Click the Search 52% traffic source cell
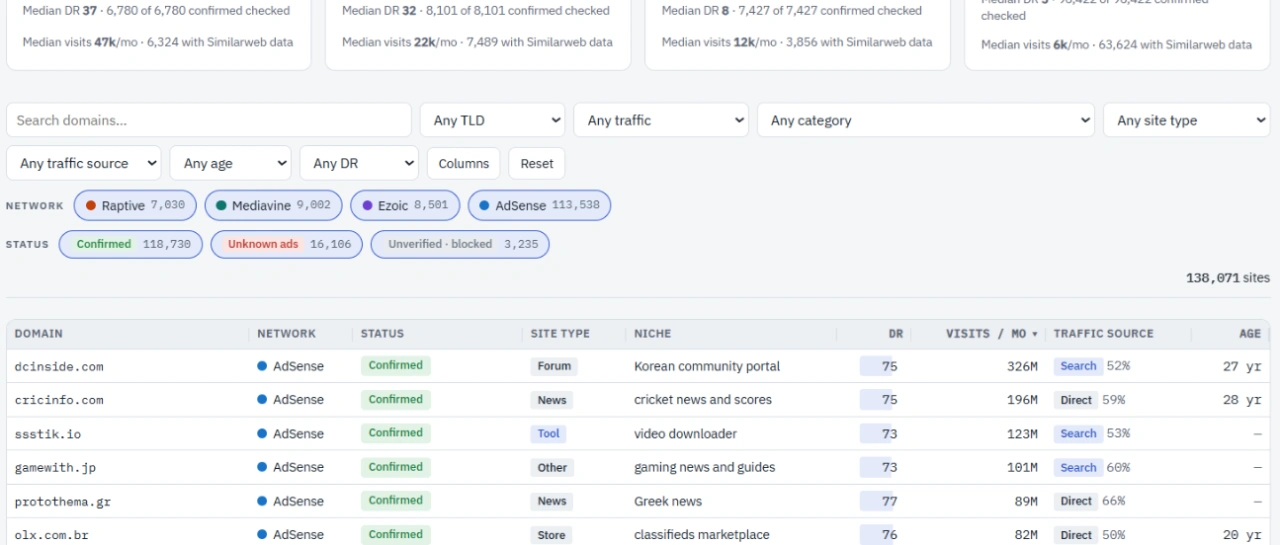The image size is (1280, 545). tap(1091, 366)
